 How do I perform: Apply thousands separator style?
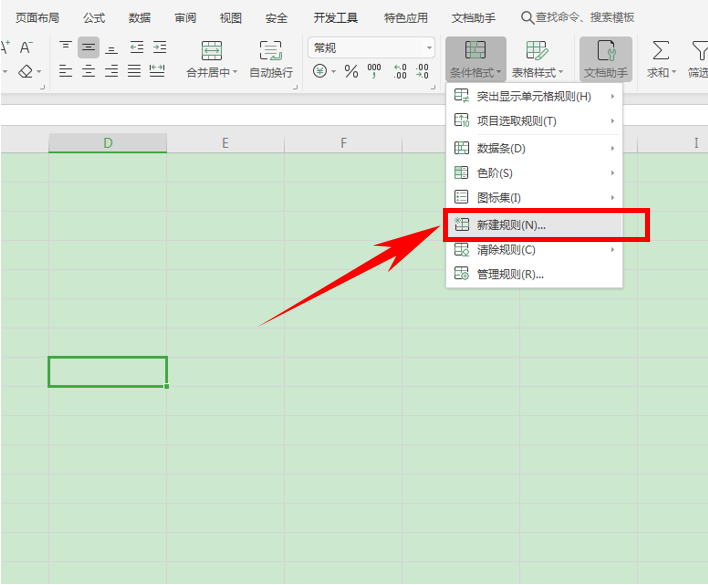(x=374, y=71)
